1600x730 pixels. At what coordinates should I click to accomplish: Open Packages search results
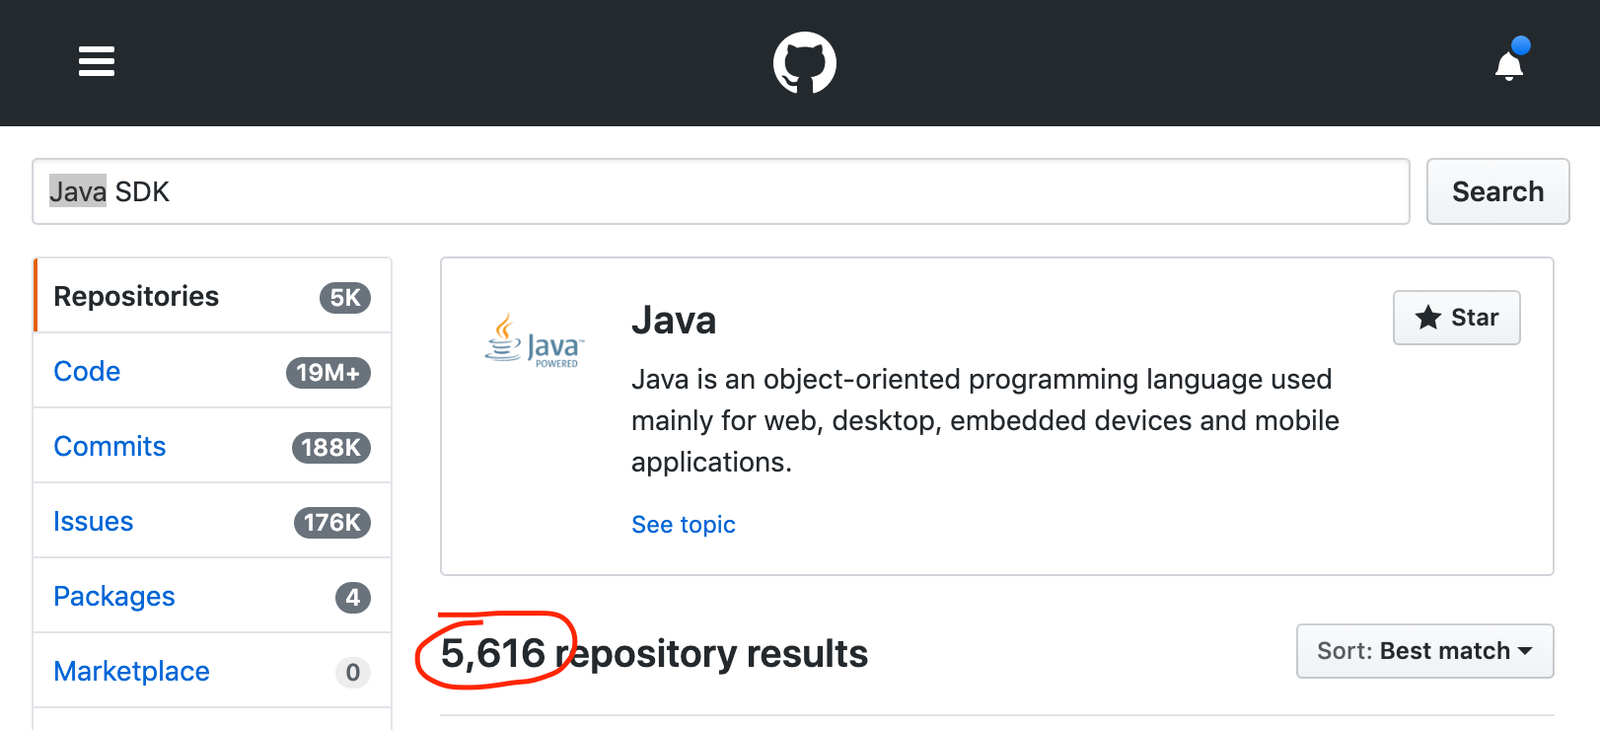tap(114, 597)
